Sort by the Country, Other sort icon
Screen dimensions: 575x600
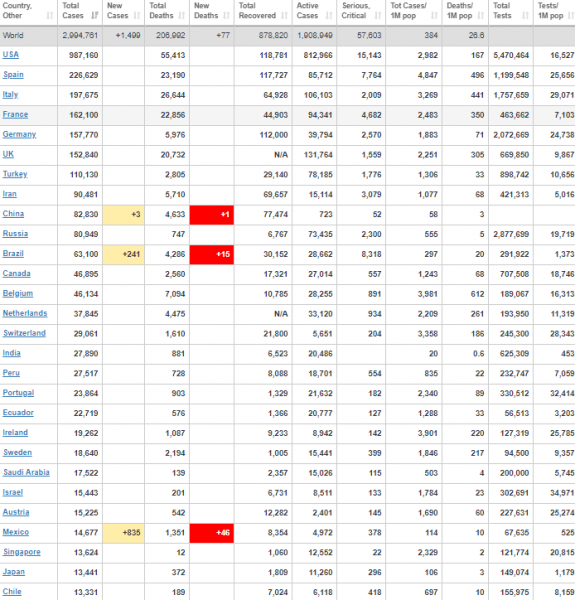coord(50,16)
